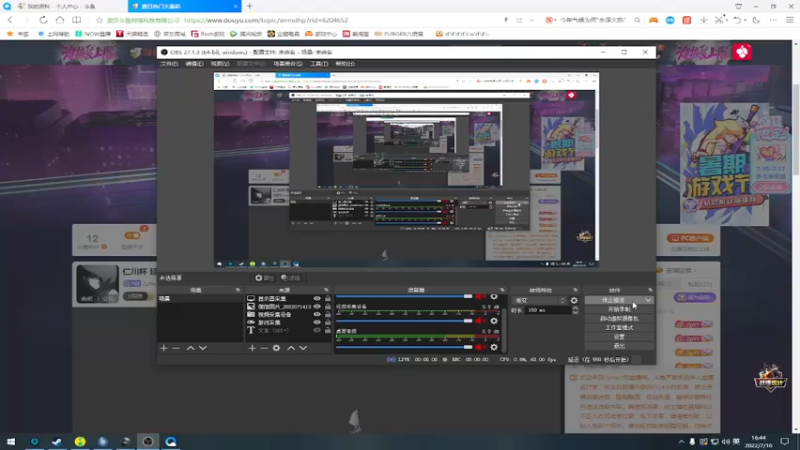Expand the arrow on 停止推流 button

pos(647,300)
